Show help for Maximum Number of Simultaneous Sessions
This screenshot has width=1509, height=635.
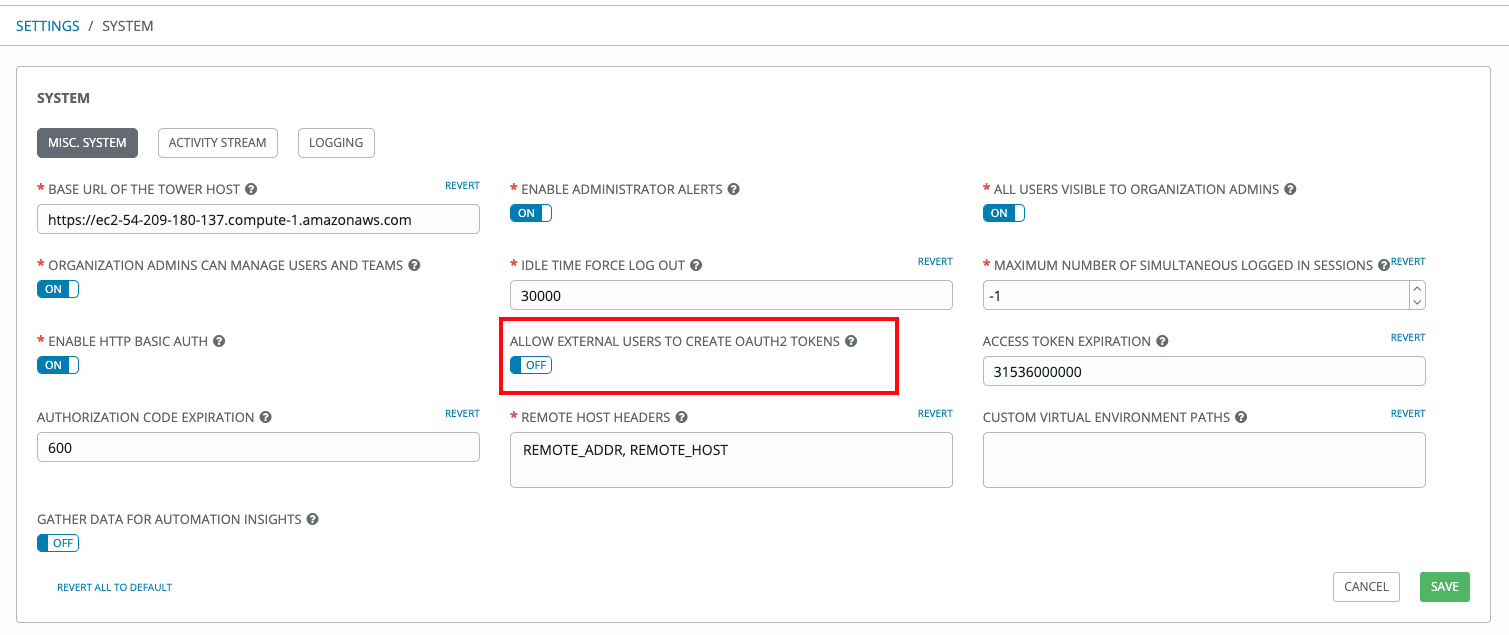tap(1384, 265)
